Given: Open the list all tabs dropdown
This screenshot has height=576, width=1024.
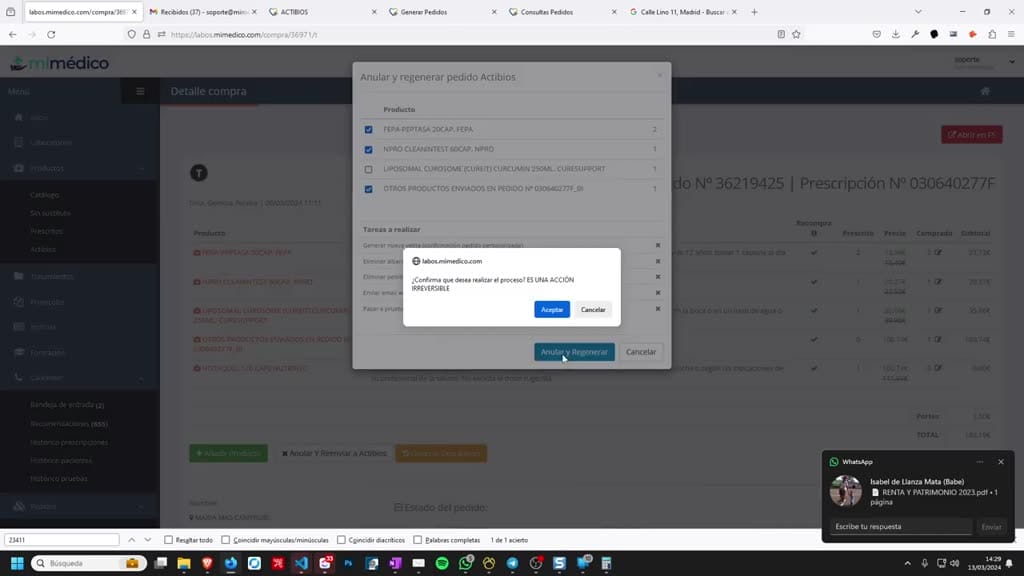Looking at the screenshot, I should (x=918, y=12).
